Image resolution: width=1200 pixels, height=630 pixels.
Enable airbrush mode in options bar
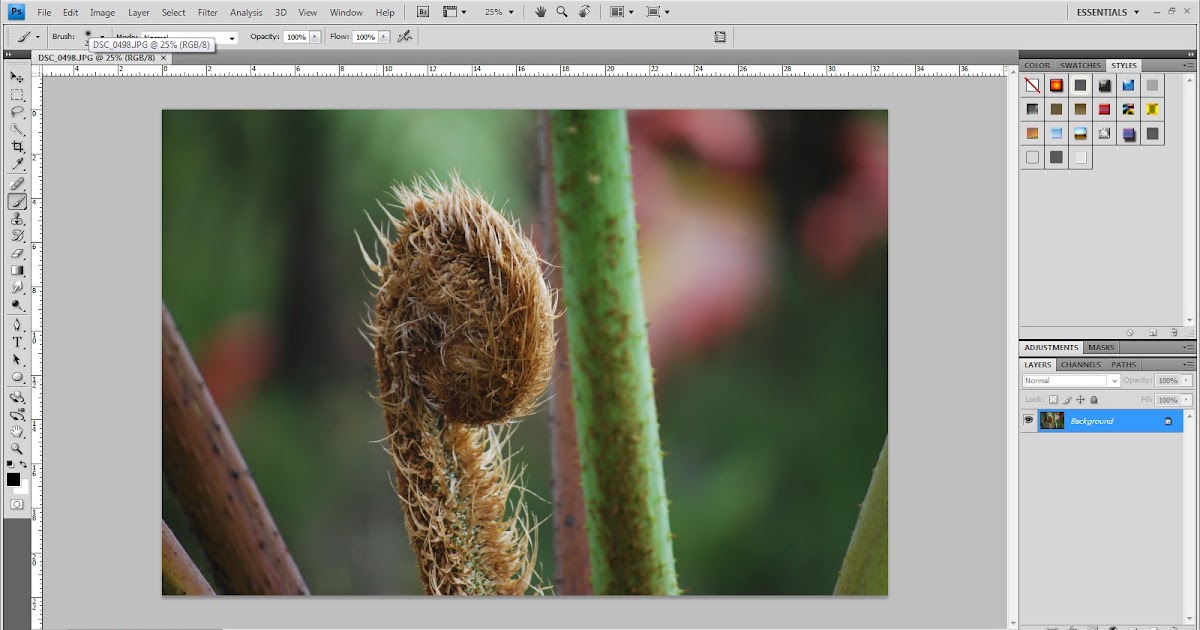(x=404, y=37)
